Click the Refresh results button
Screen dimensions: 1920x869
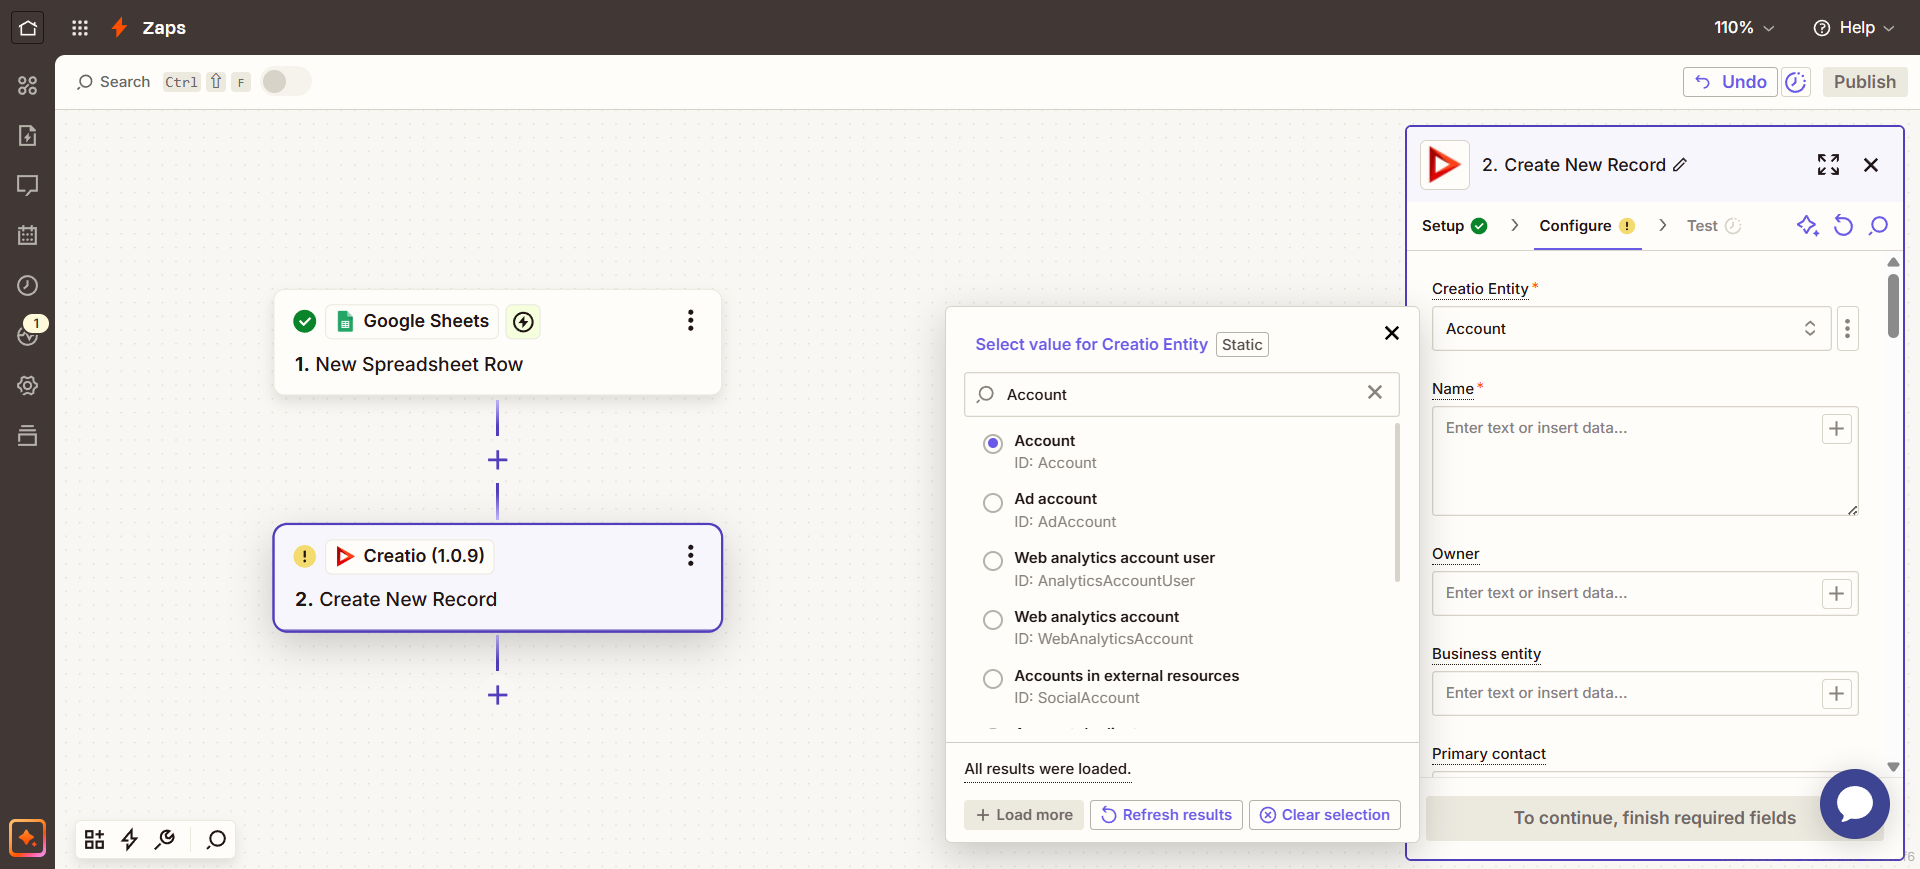1166,815
